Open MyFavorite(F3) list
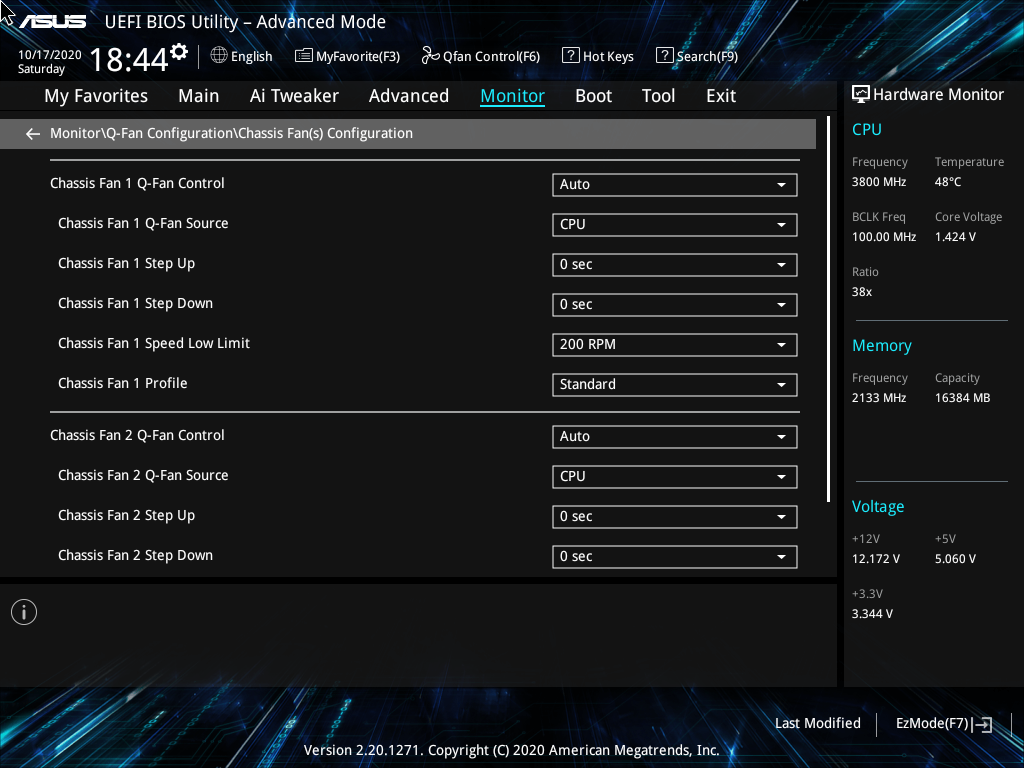1024x768 pixels. pos(347,56)
